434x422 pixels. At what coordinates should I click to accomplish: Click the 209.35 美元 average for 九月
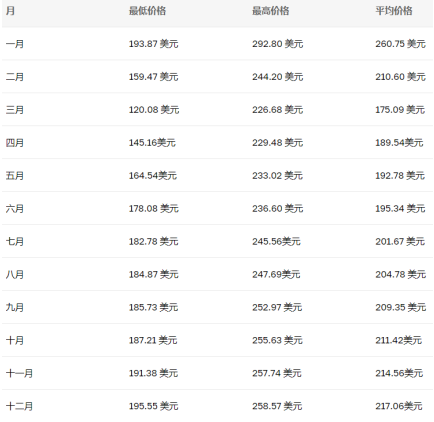401,307
